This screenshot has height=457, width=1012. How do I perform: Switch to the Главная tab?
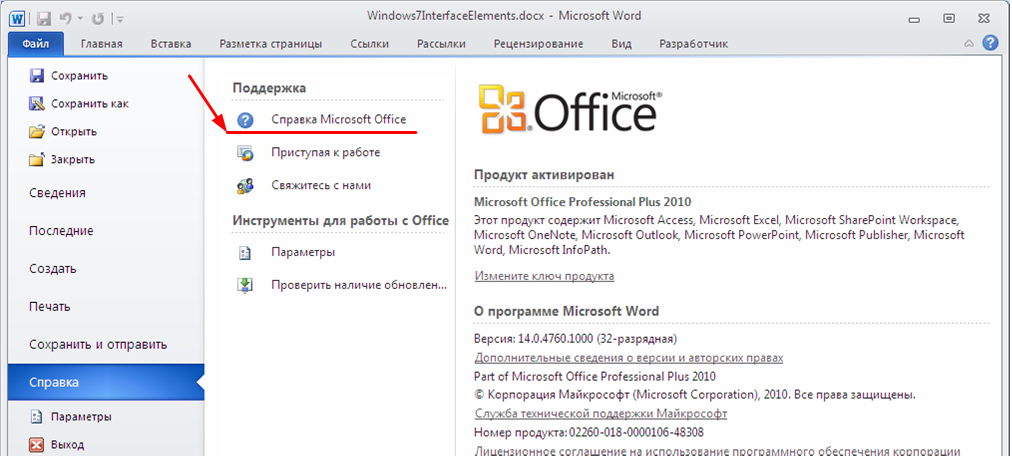(101, 44)
